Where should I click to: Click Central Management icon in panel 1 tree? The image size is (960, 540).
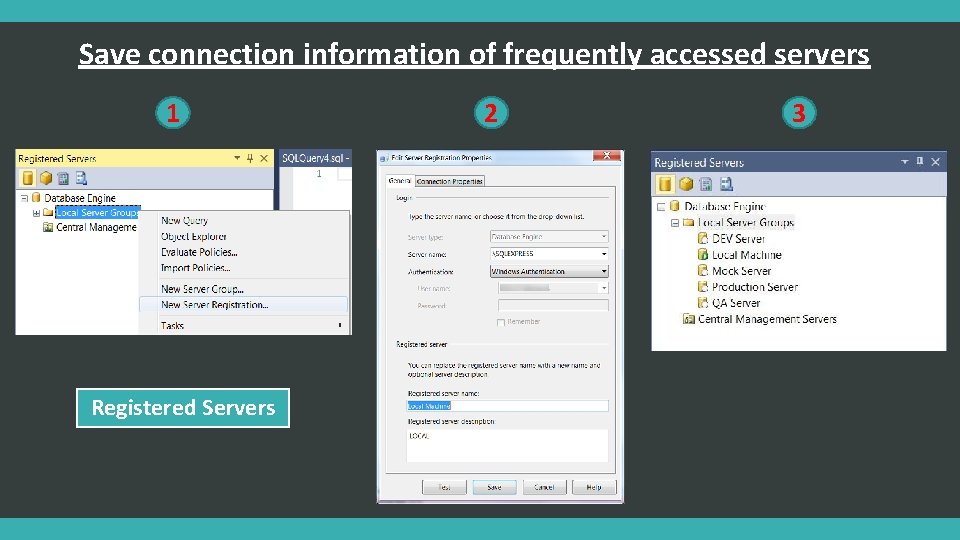pyautogui.click(x=48, y=227)
